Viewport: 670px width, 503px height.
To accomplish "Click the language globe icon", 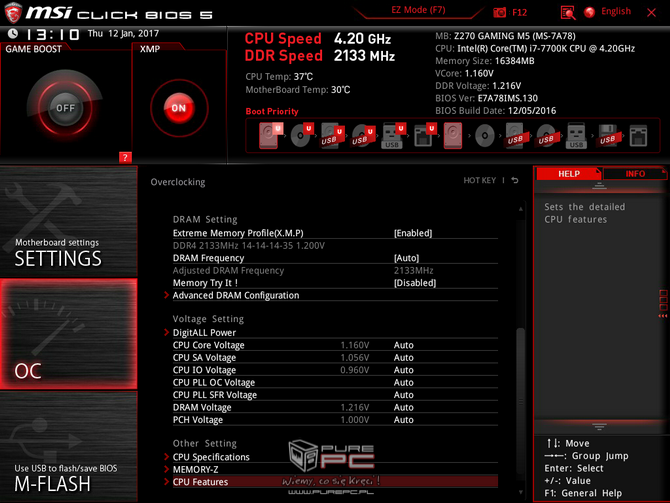I will pyautogui.click(x=590, y=12).
